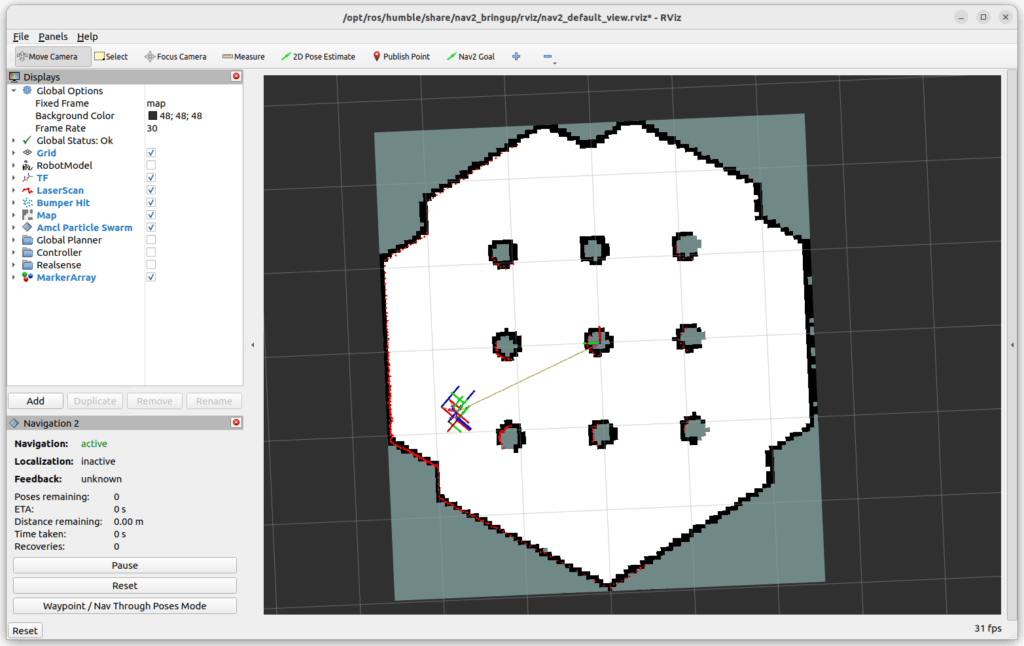Viewport: 1024px width, 646px height.
Task: Toggle the Map display checkbox
Action: pyautogui.click(x=151, y=215)
